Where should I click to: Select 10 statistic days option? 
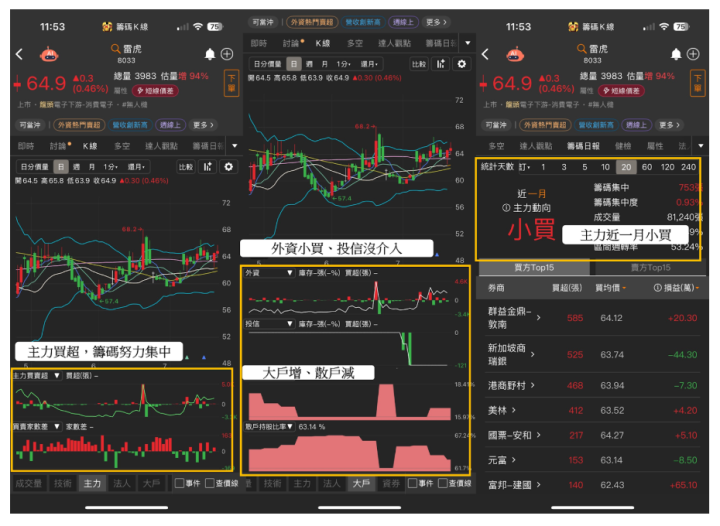(x=605, y=167)
